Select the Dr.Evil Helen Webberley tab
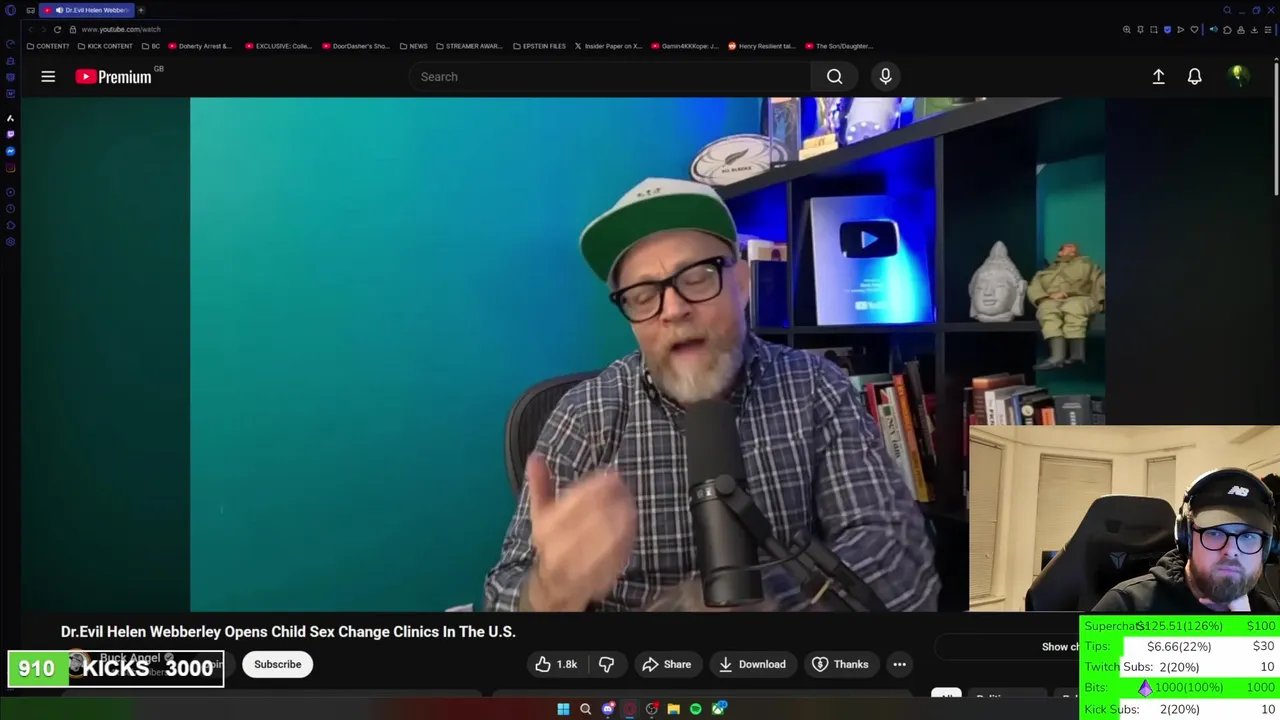The image size is (1280, 720). point(87,10)
